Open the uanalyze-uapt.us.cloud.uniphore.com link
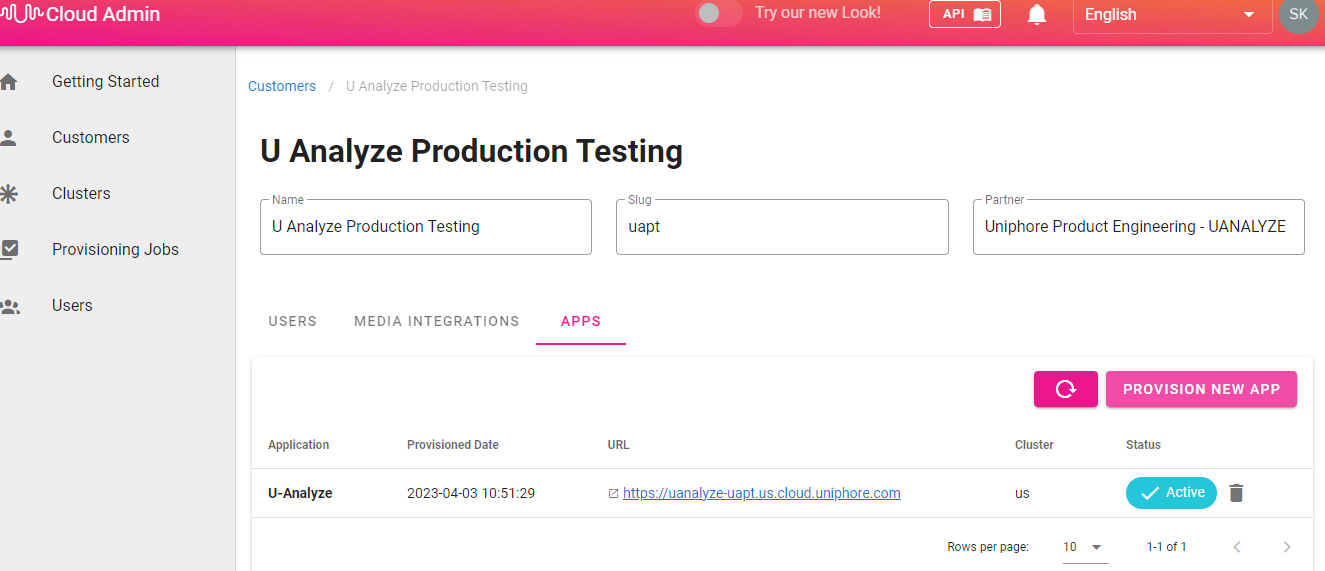 click(x=762, y=493)
